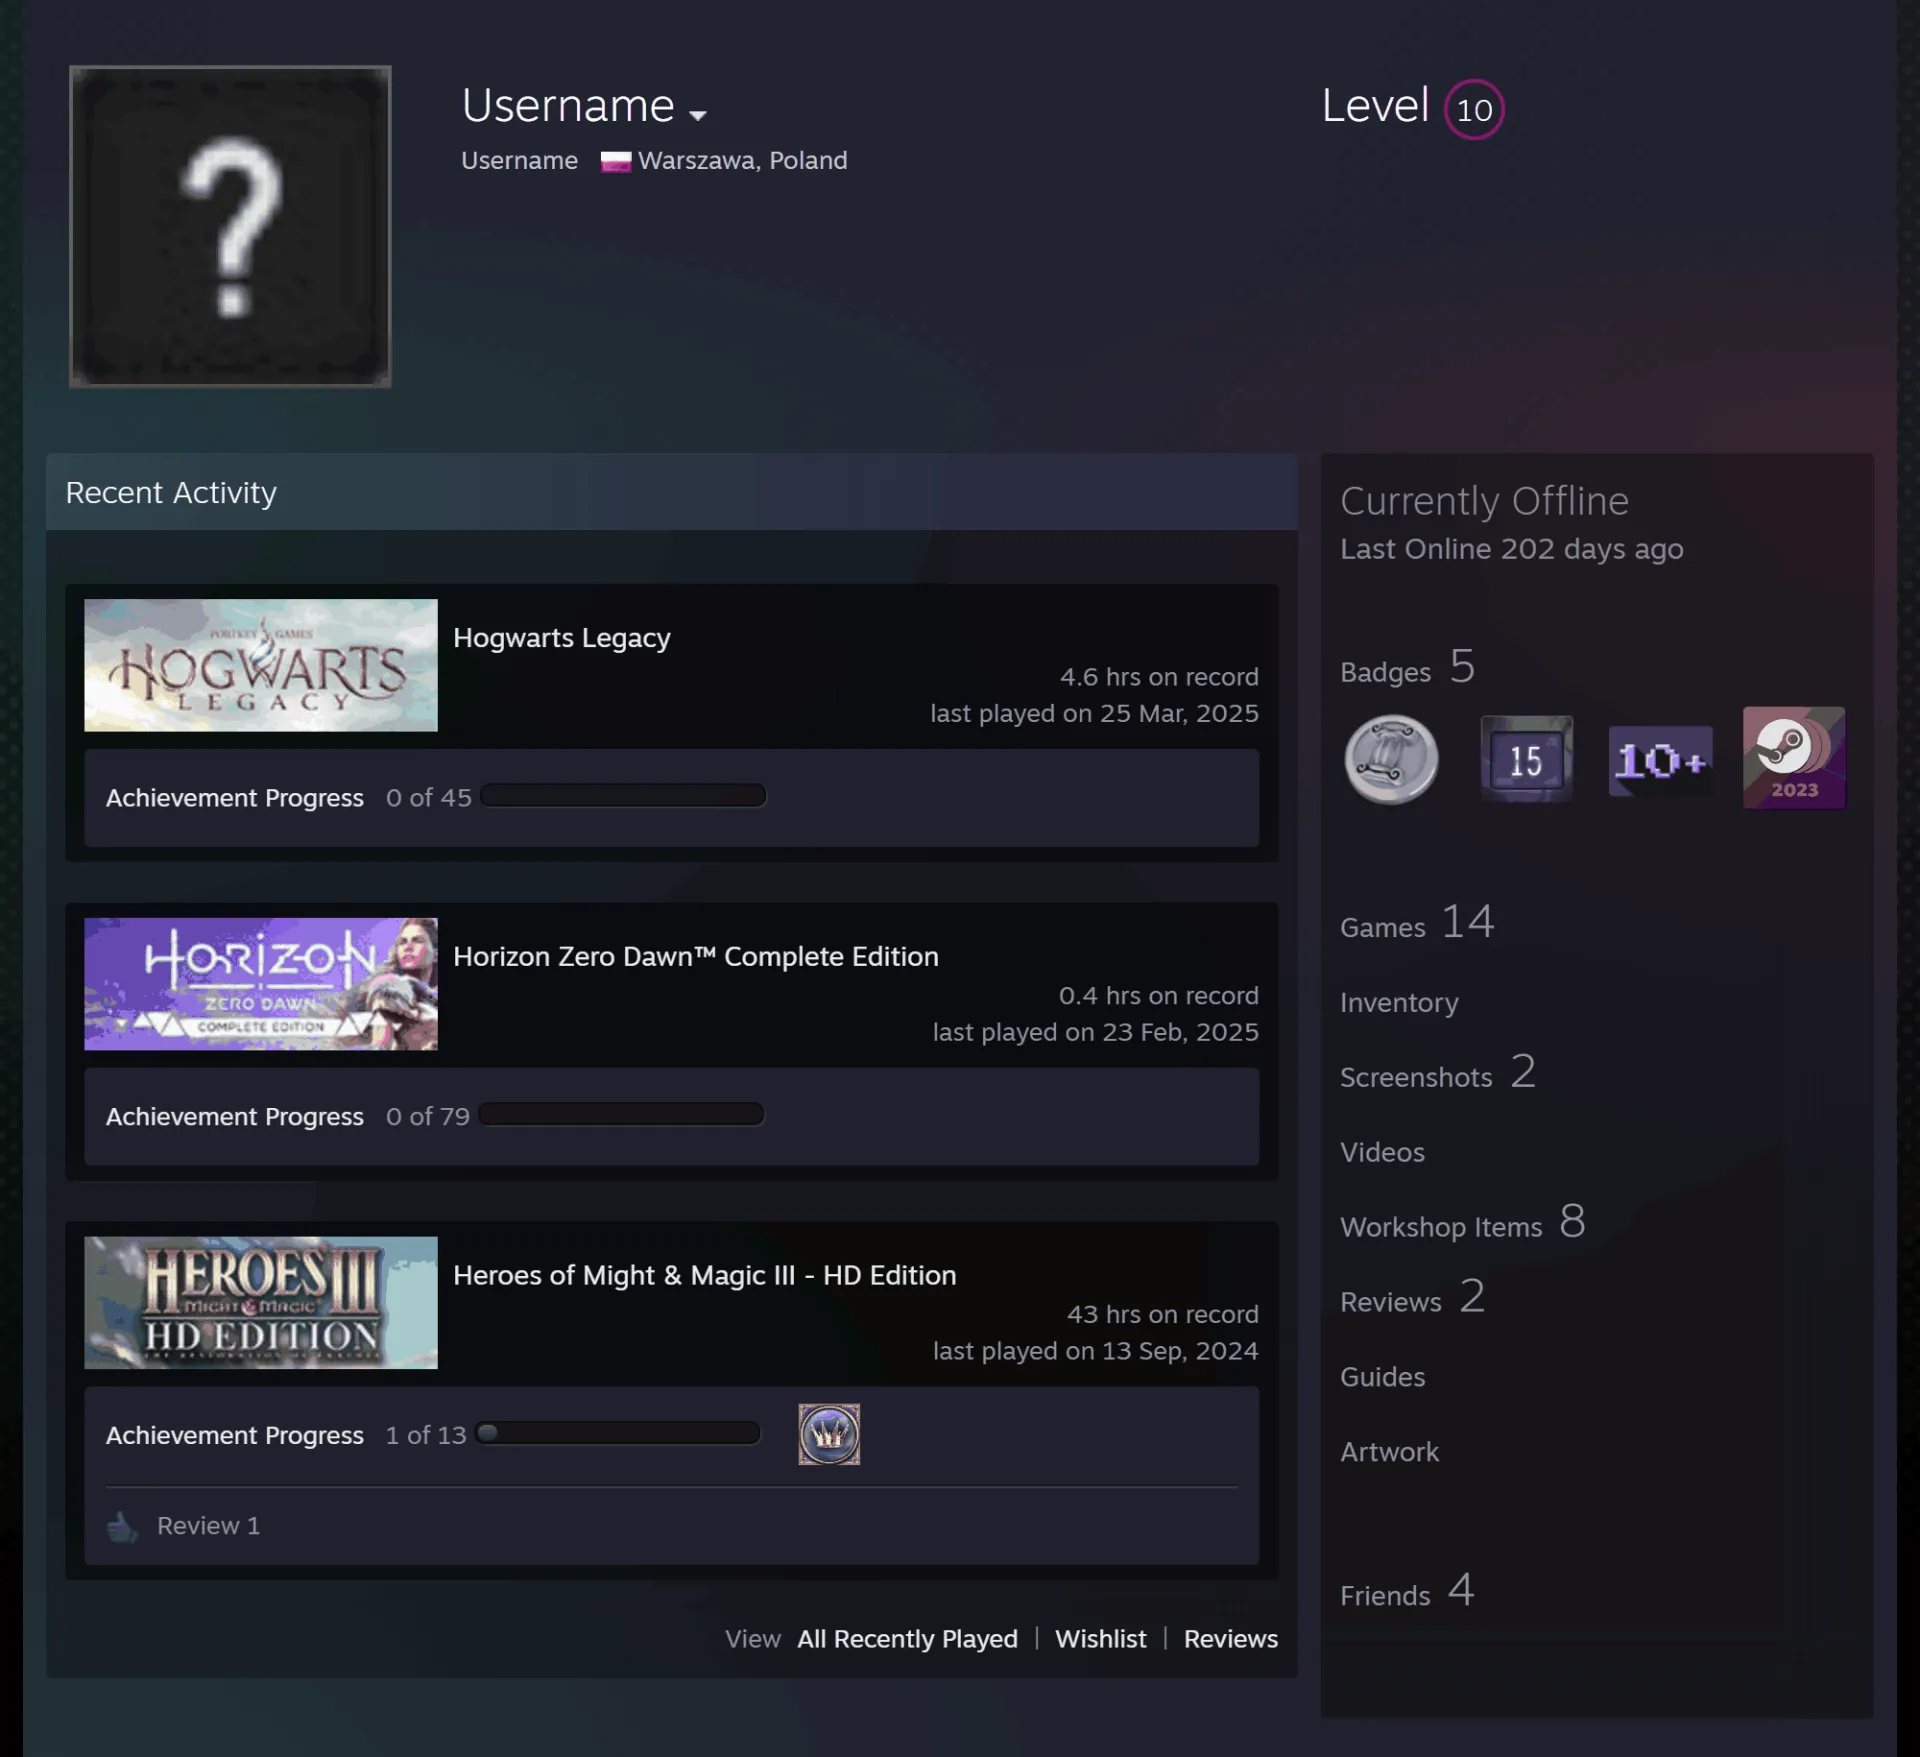Image resolution: width=1920 pixels, height=1757 pixels.
Task: Click '43 hrs on record' text
Action: tap(1163, 1315)
